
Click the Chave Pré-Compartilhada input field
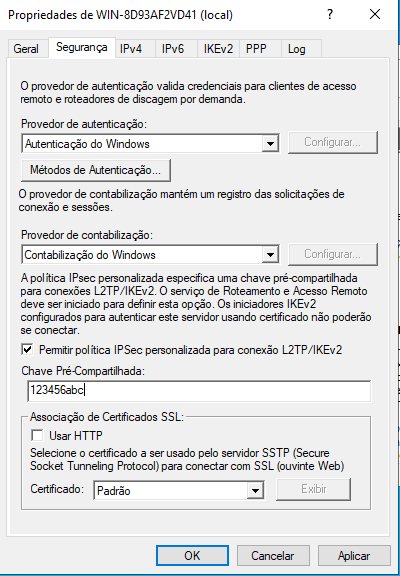(199, 390)
